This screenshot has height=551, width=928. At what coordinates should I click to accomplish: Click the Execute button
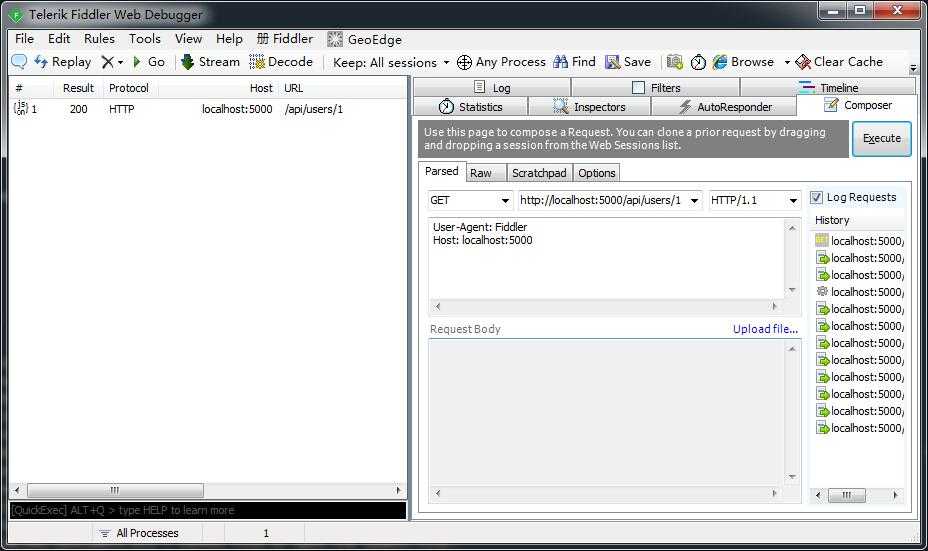tap(881, 138)
